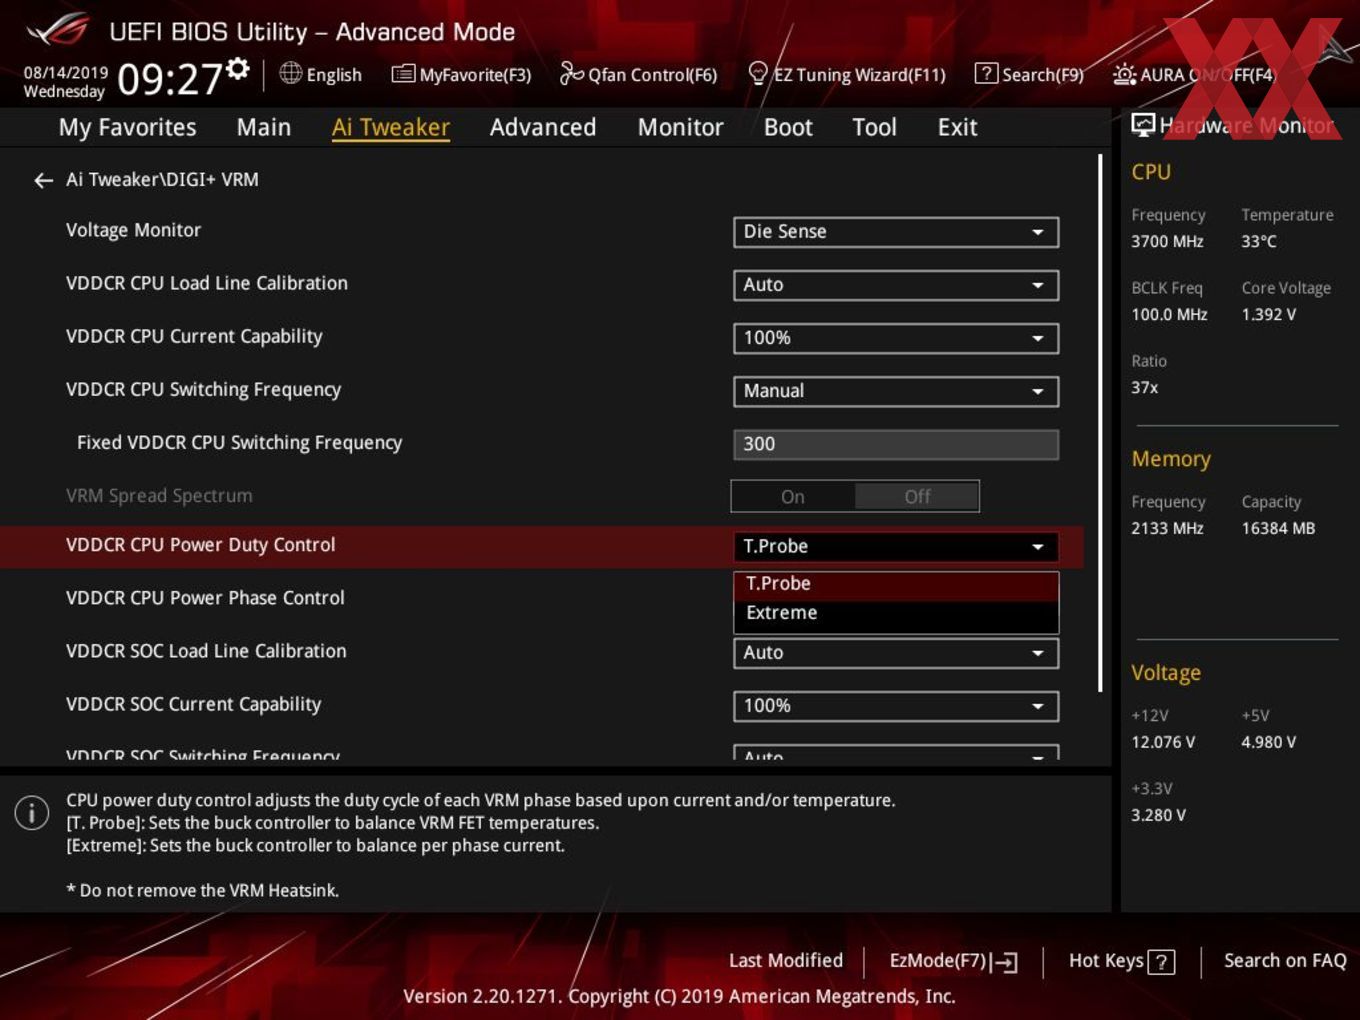Open VDDCR SOC Switching Frequency dropdown

896,753
